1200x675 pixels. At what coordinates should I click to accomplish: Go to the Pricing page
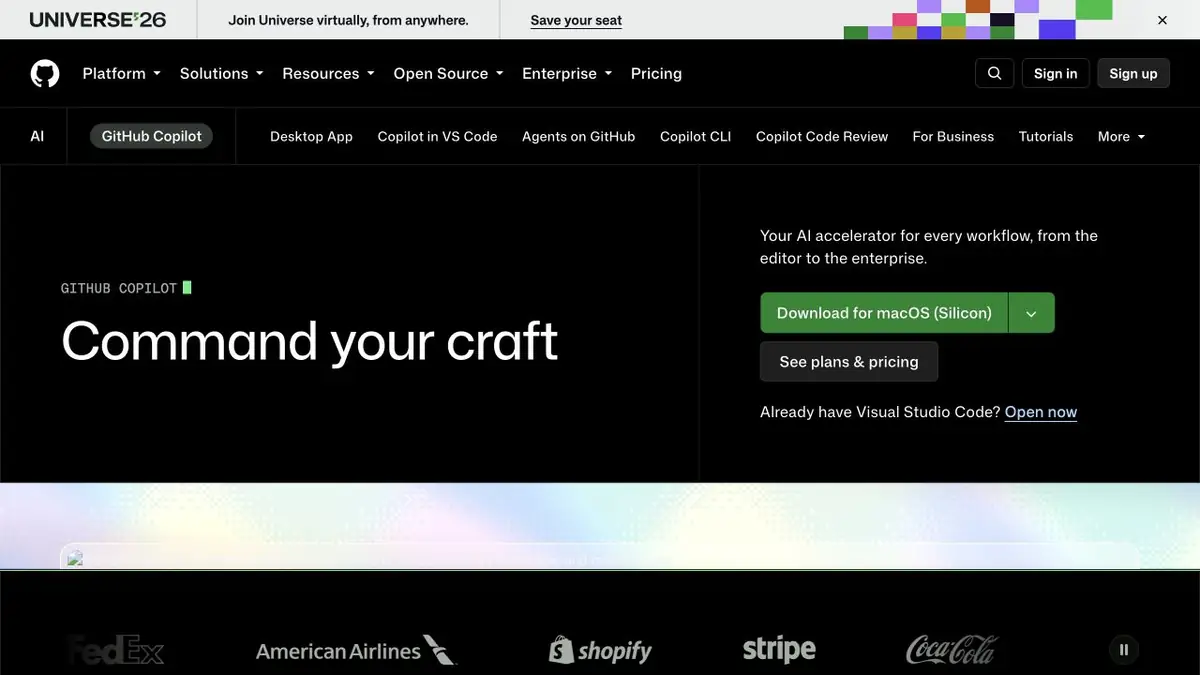click(656, 73)
